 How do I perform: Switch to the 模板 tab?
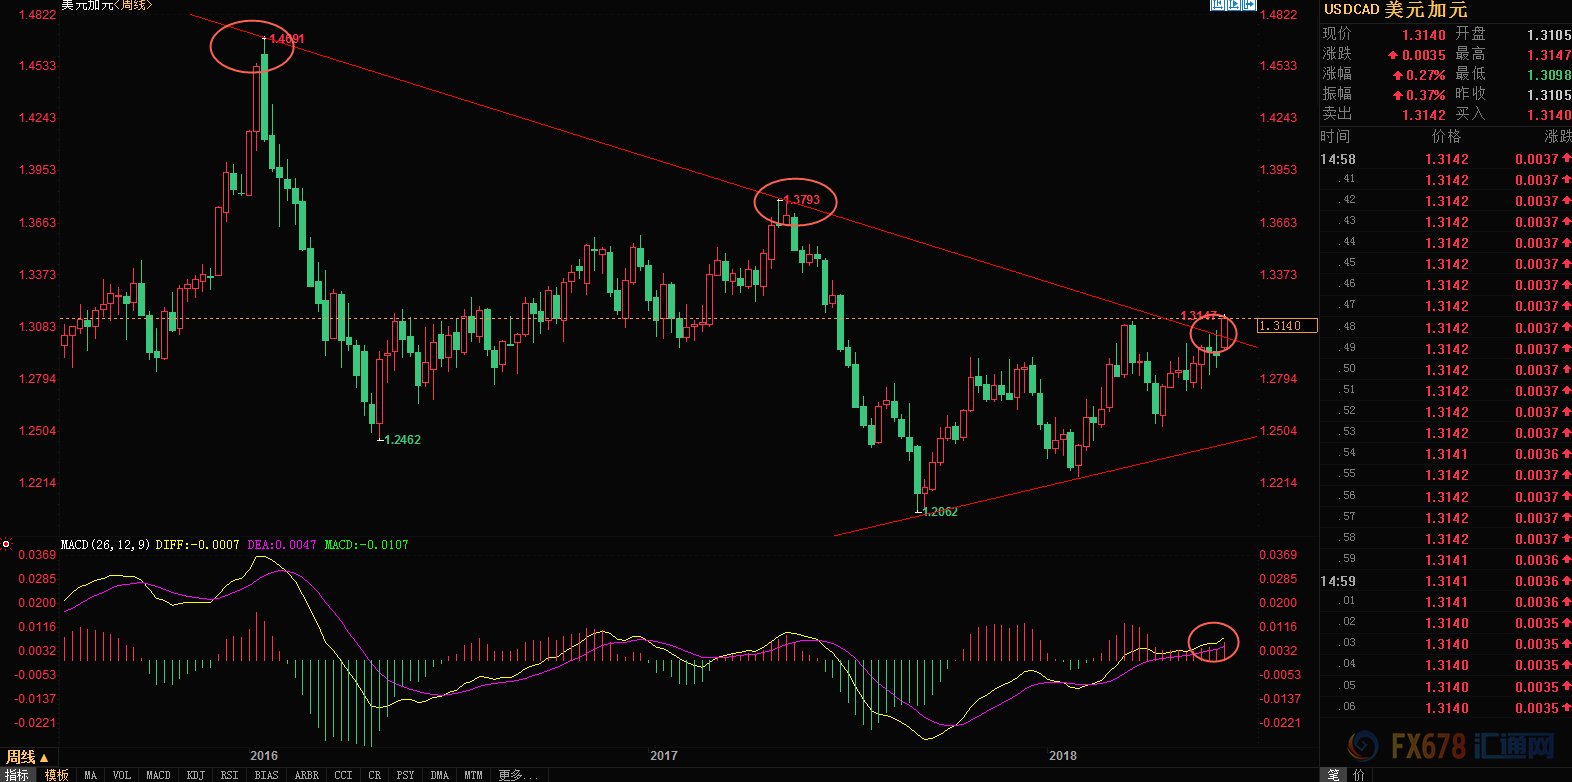(x=57, y=775)
